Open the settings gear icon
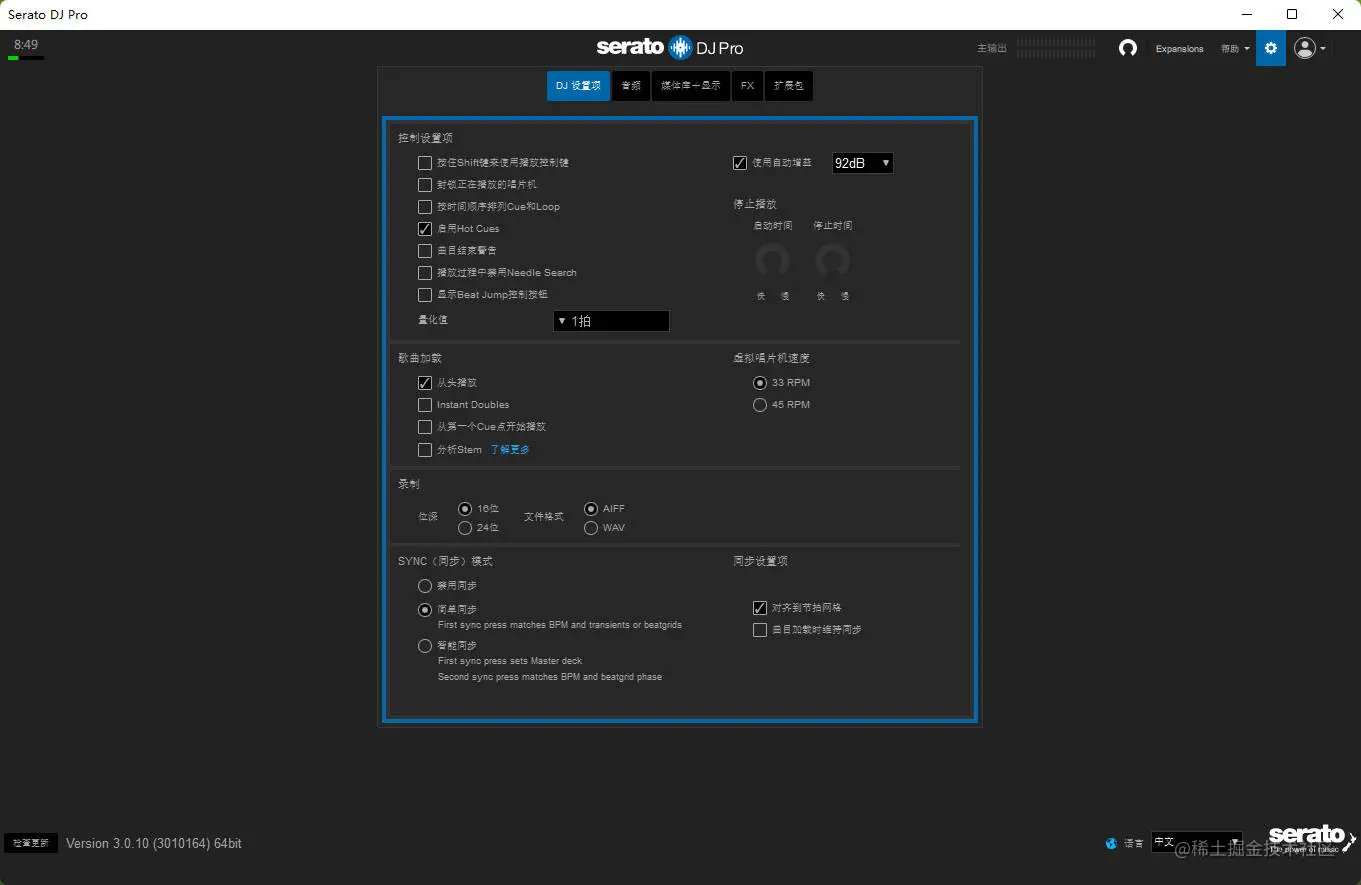 point(1271,48)
